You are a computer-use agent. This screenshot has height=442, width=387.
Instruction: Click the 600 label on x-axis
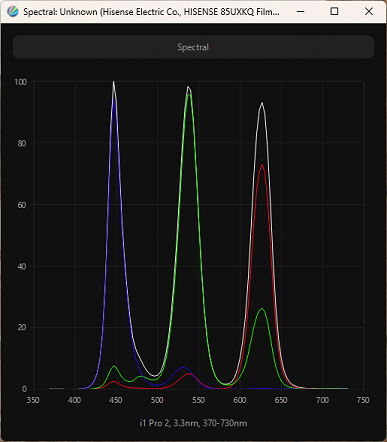(x=240, y=400)
